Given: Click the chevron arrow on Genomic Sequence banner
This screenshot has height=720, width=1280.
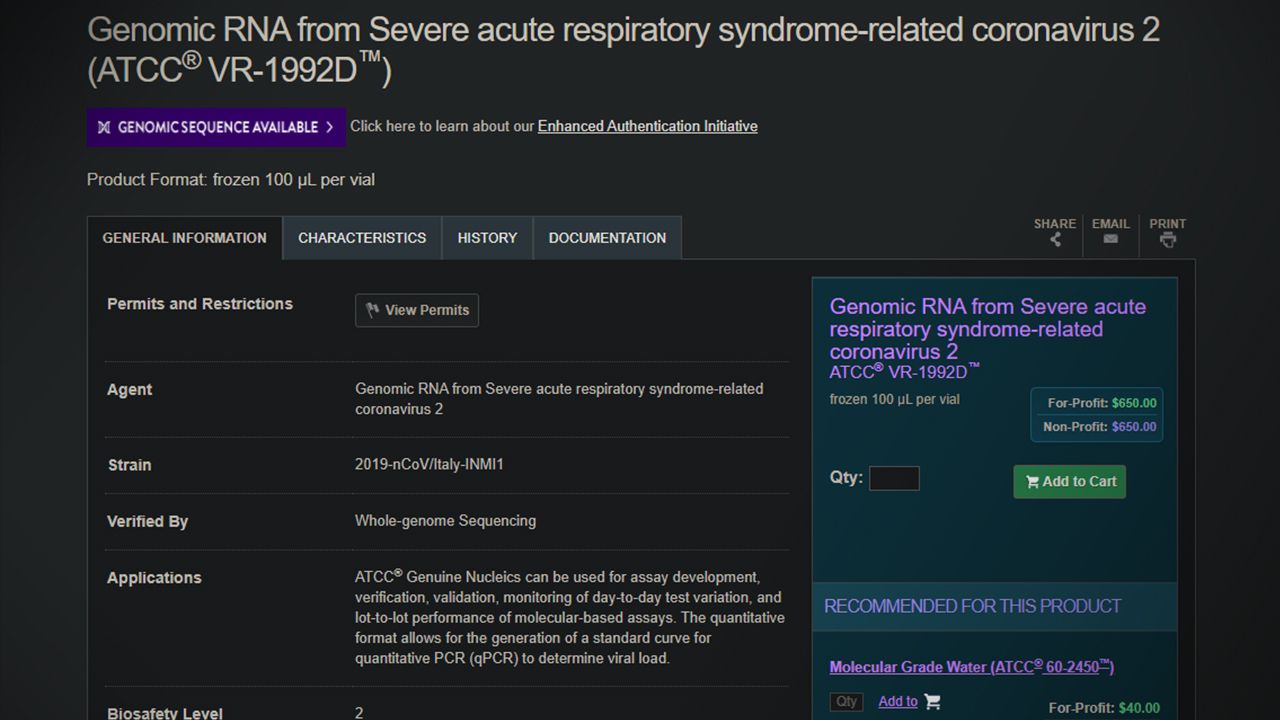Looking at the screenshot, I should 329,127.
